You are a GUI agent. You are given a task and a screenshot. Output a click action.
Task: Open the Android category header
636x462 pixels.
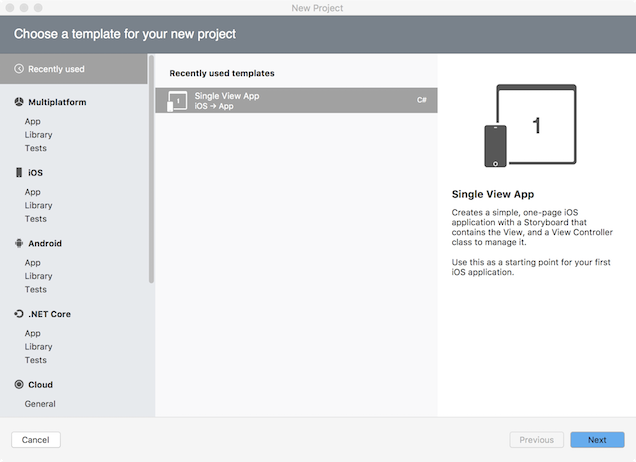click(x=45, y=243)
